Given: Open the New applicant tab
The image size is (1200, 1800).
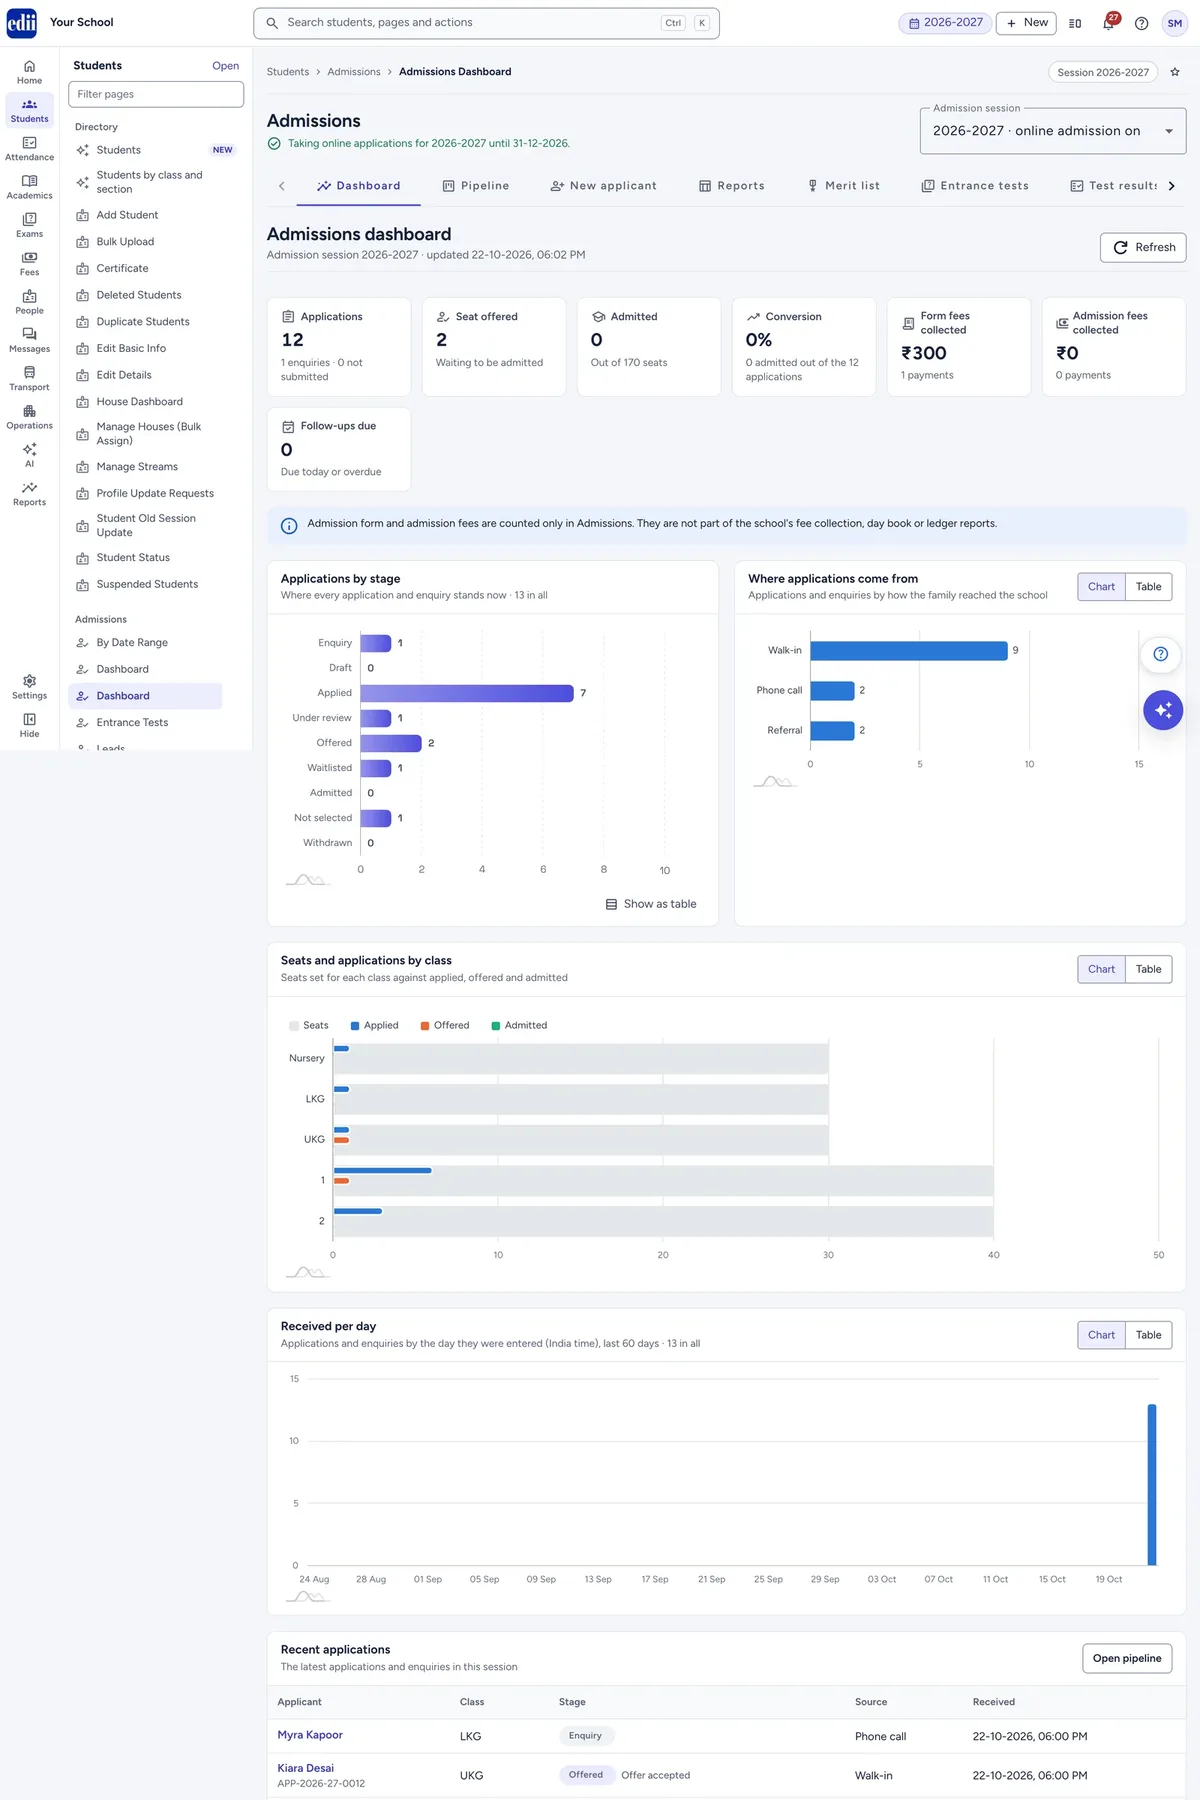Looking at the screenshot, I should point(603,186).
